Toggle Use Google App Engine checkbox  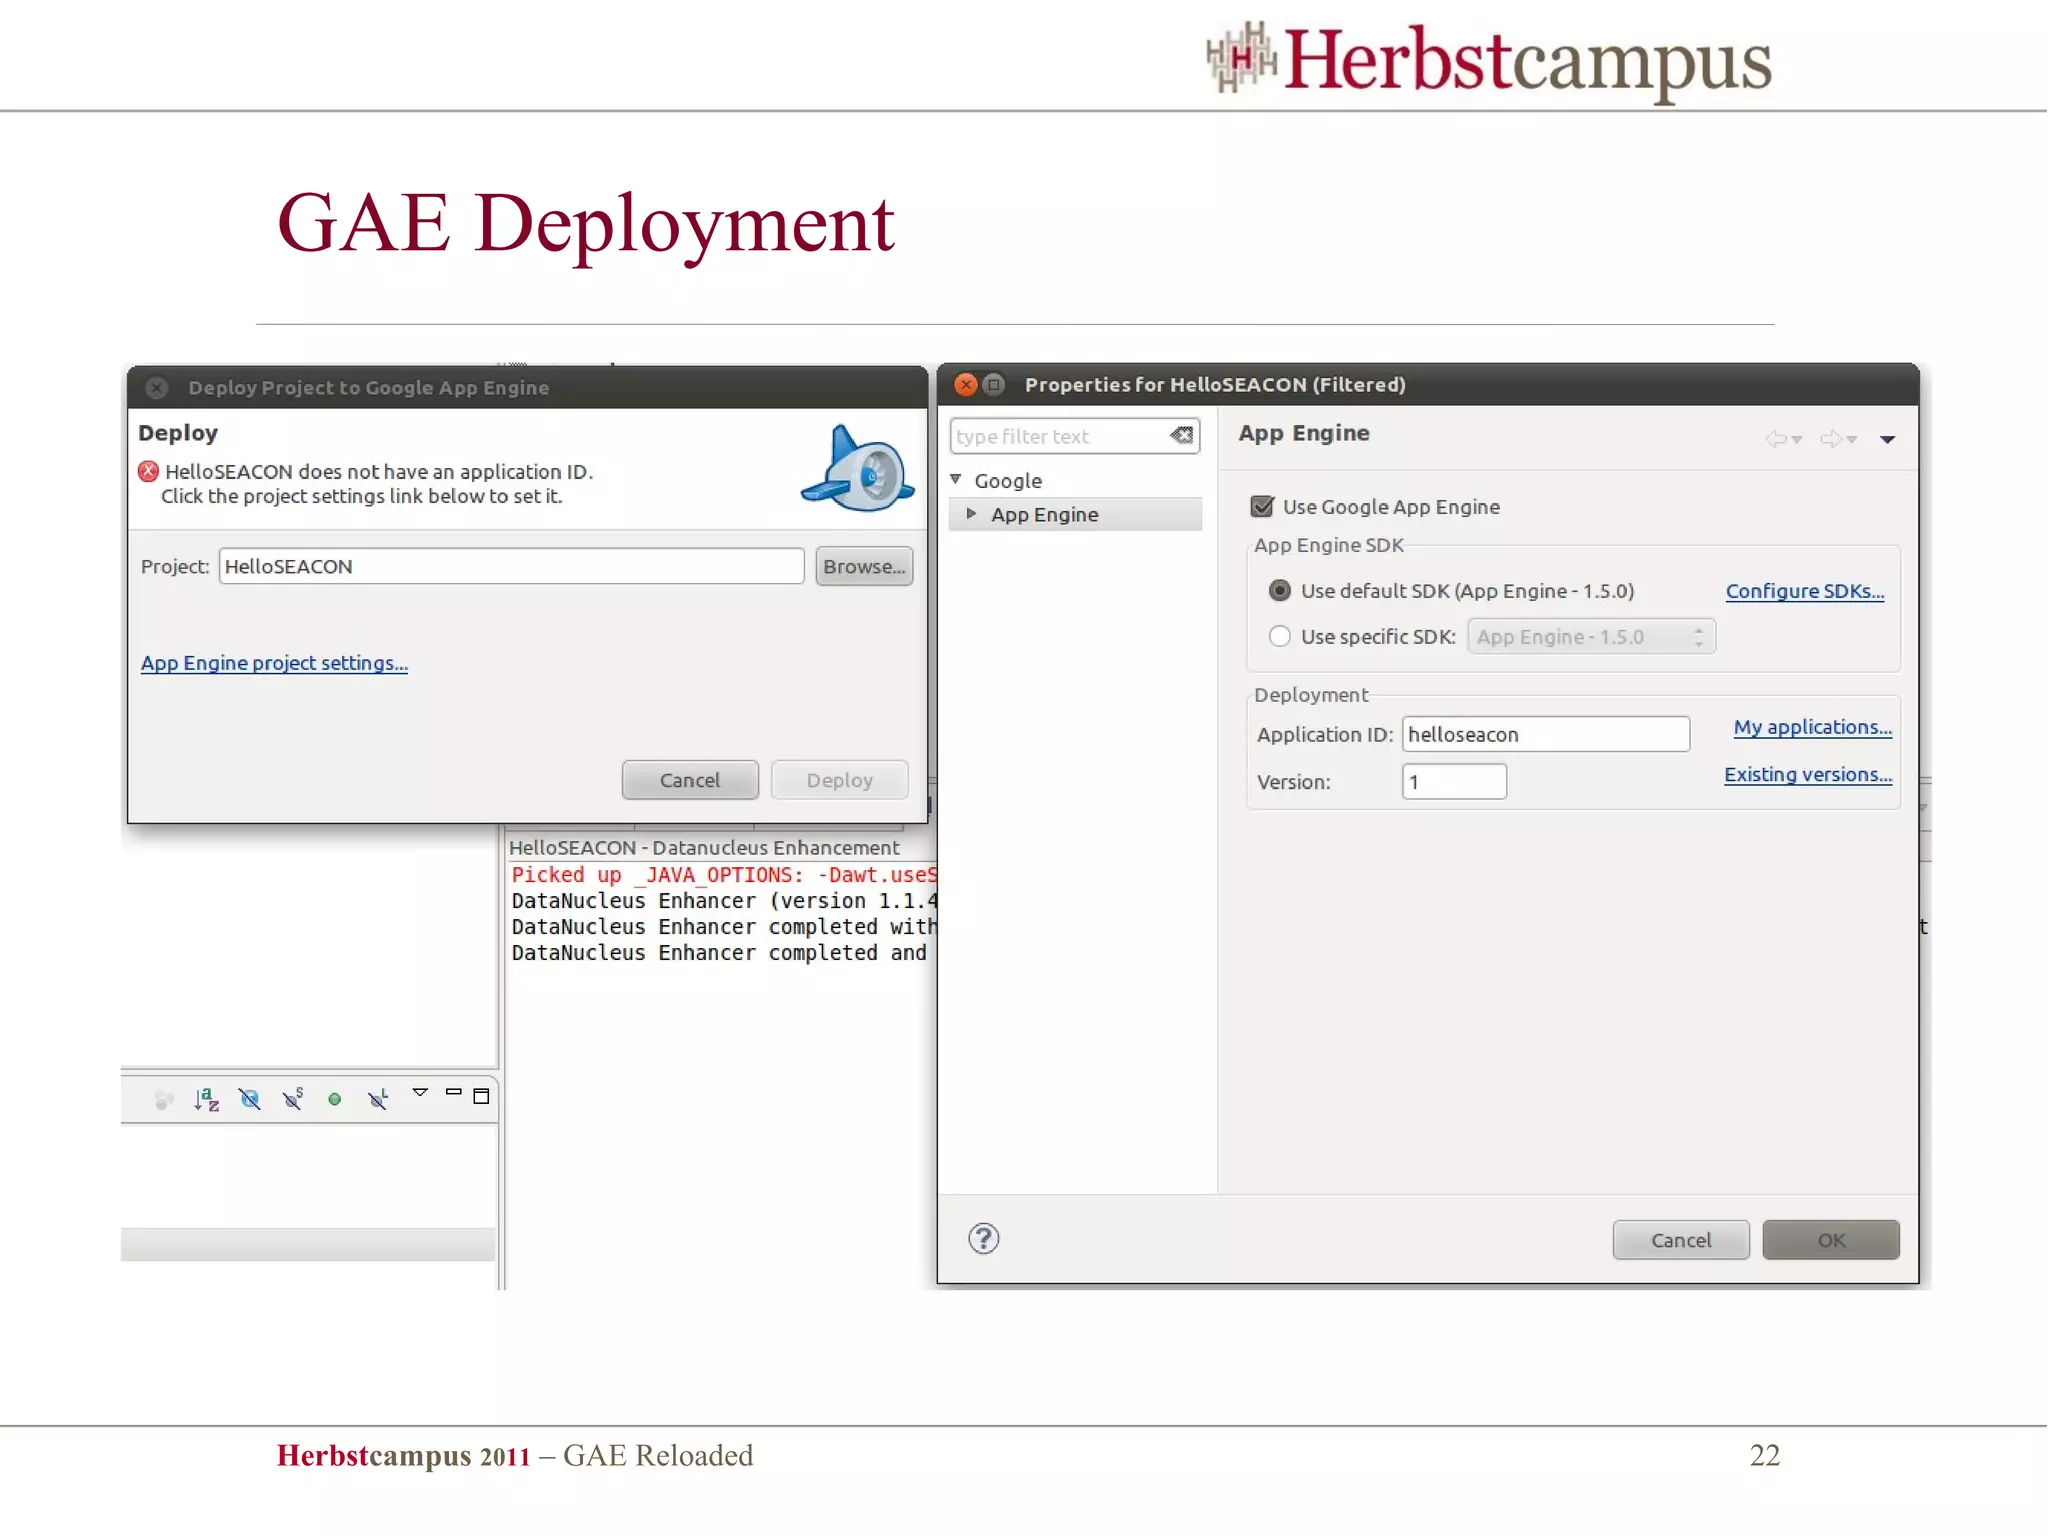coord(1262,506)
